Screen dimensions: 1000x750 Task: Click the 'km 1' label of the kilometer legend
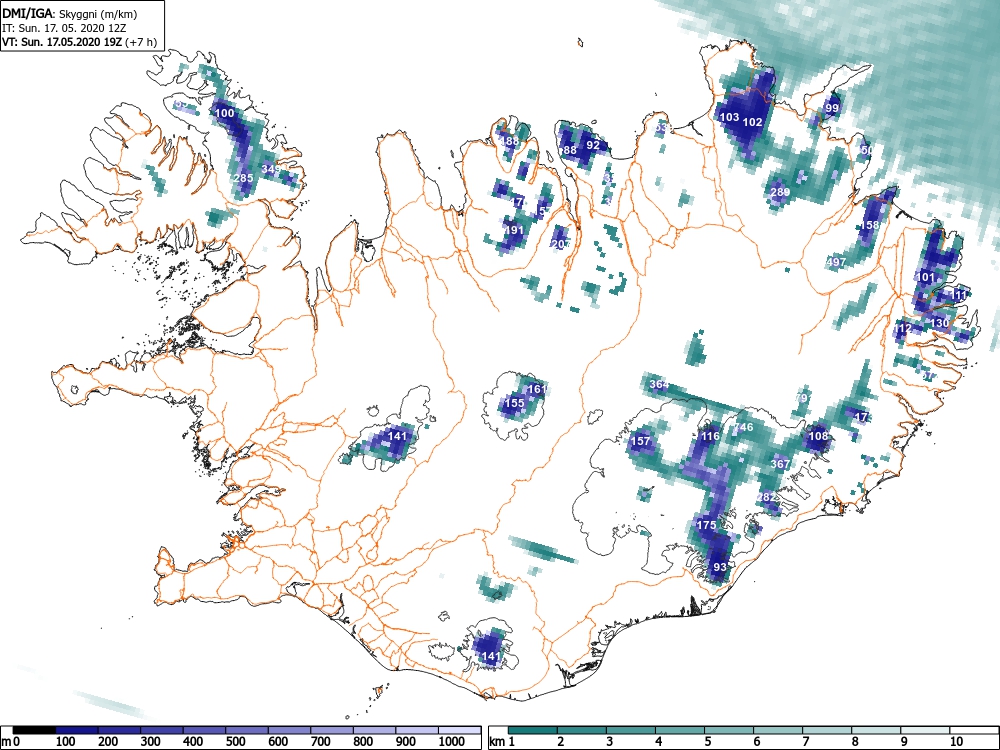502,742
